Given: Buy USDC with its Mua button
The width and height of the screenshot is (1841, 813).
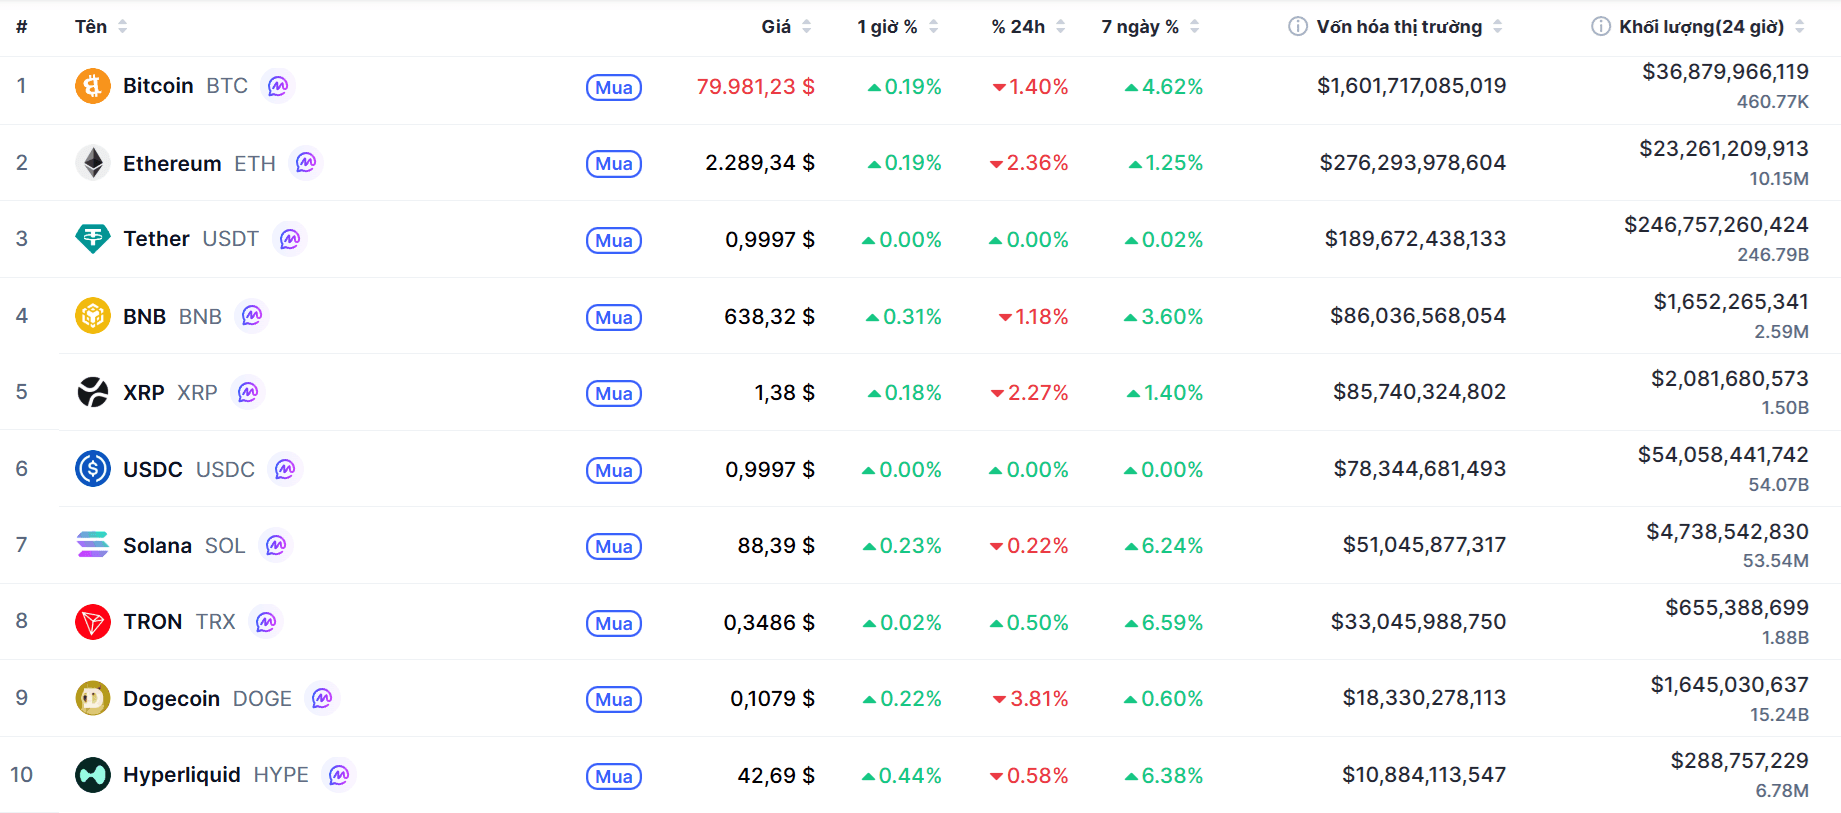Looking at the screenshot, I should (x=614, y=470).
